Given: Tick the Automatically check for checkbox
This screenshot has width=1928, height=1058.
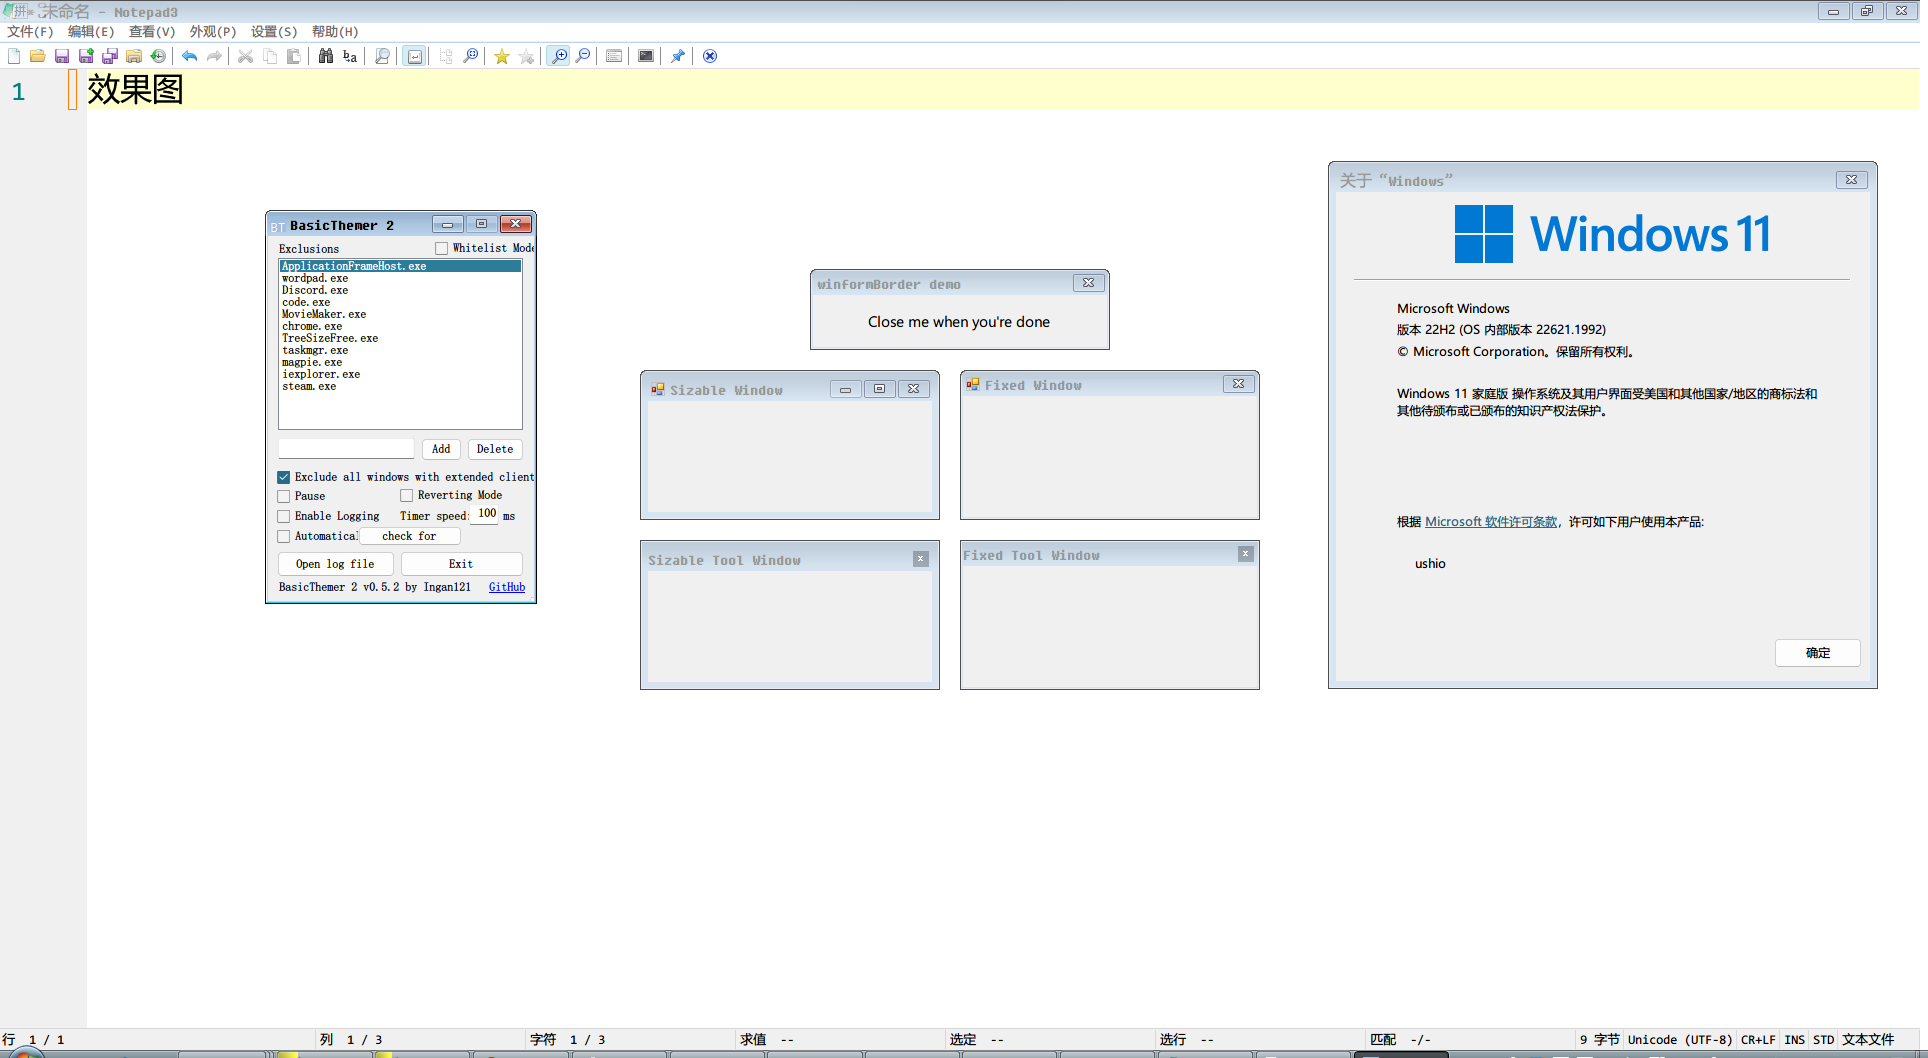Looking at the screenshot, I should (284, 536).
